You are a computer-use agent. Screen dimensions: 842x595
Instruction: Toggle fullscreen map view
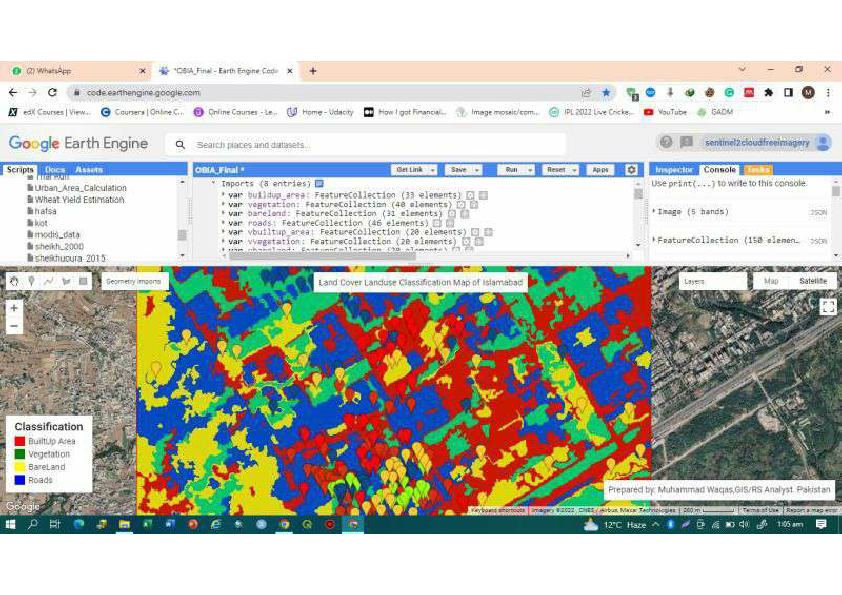[x=828, y=307]
